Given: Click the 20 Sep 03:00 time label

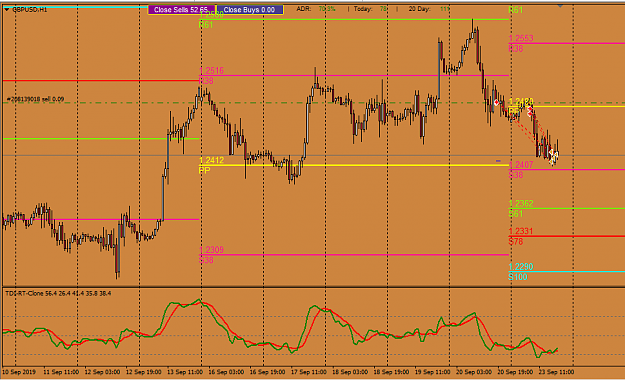Looking at the screenshot, I should tap(474, 372).
